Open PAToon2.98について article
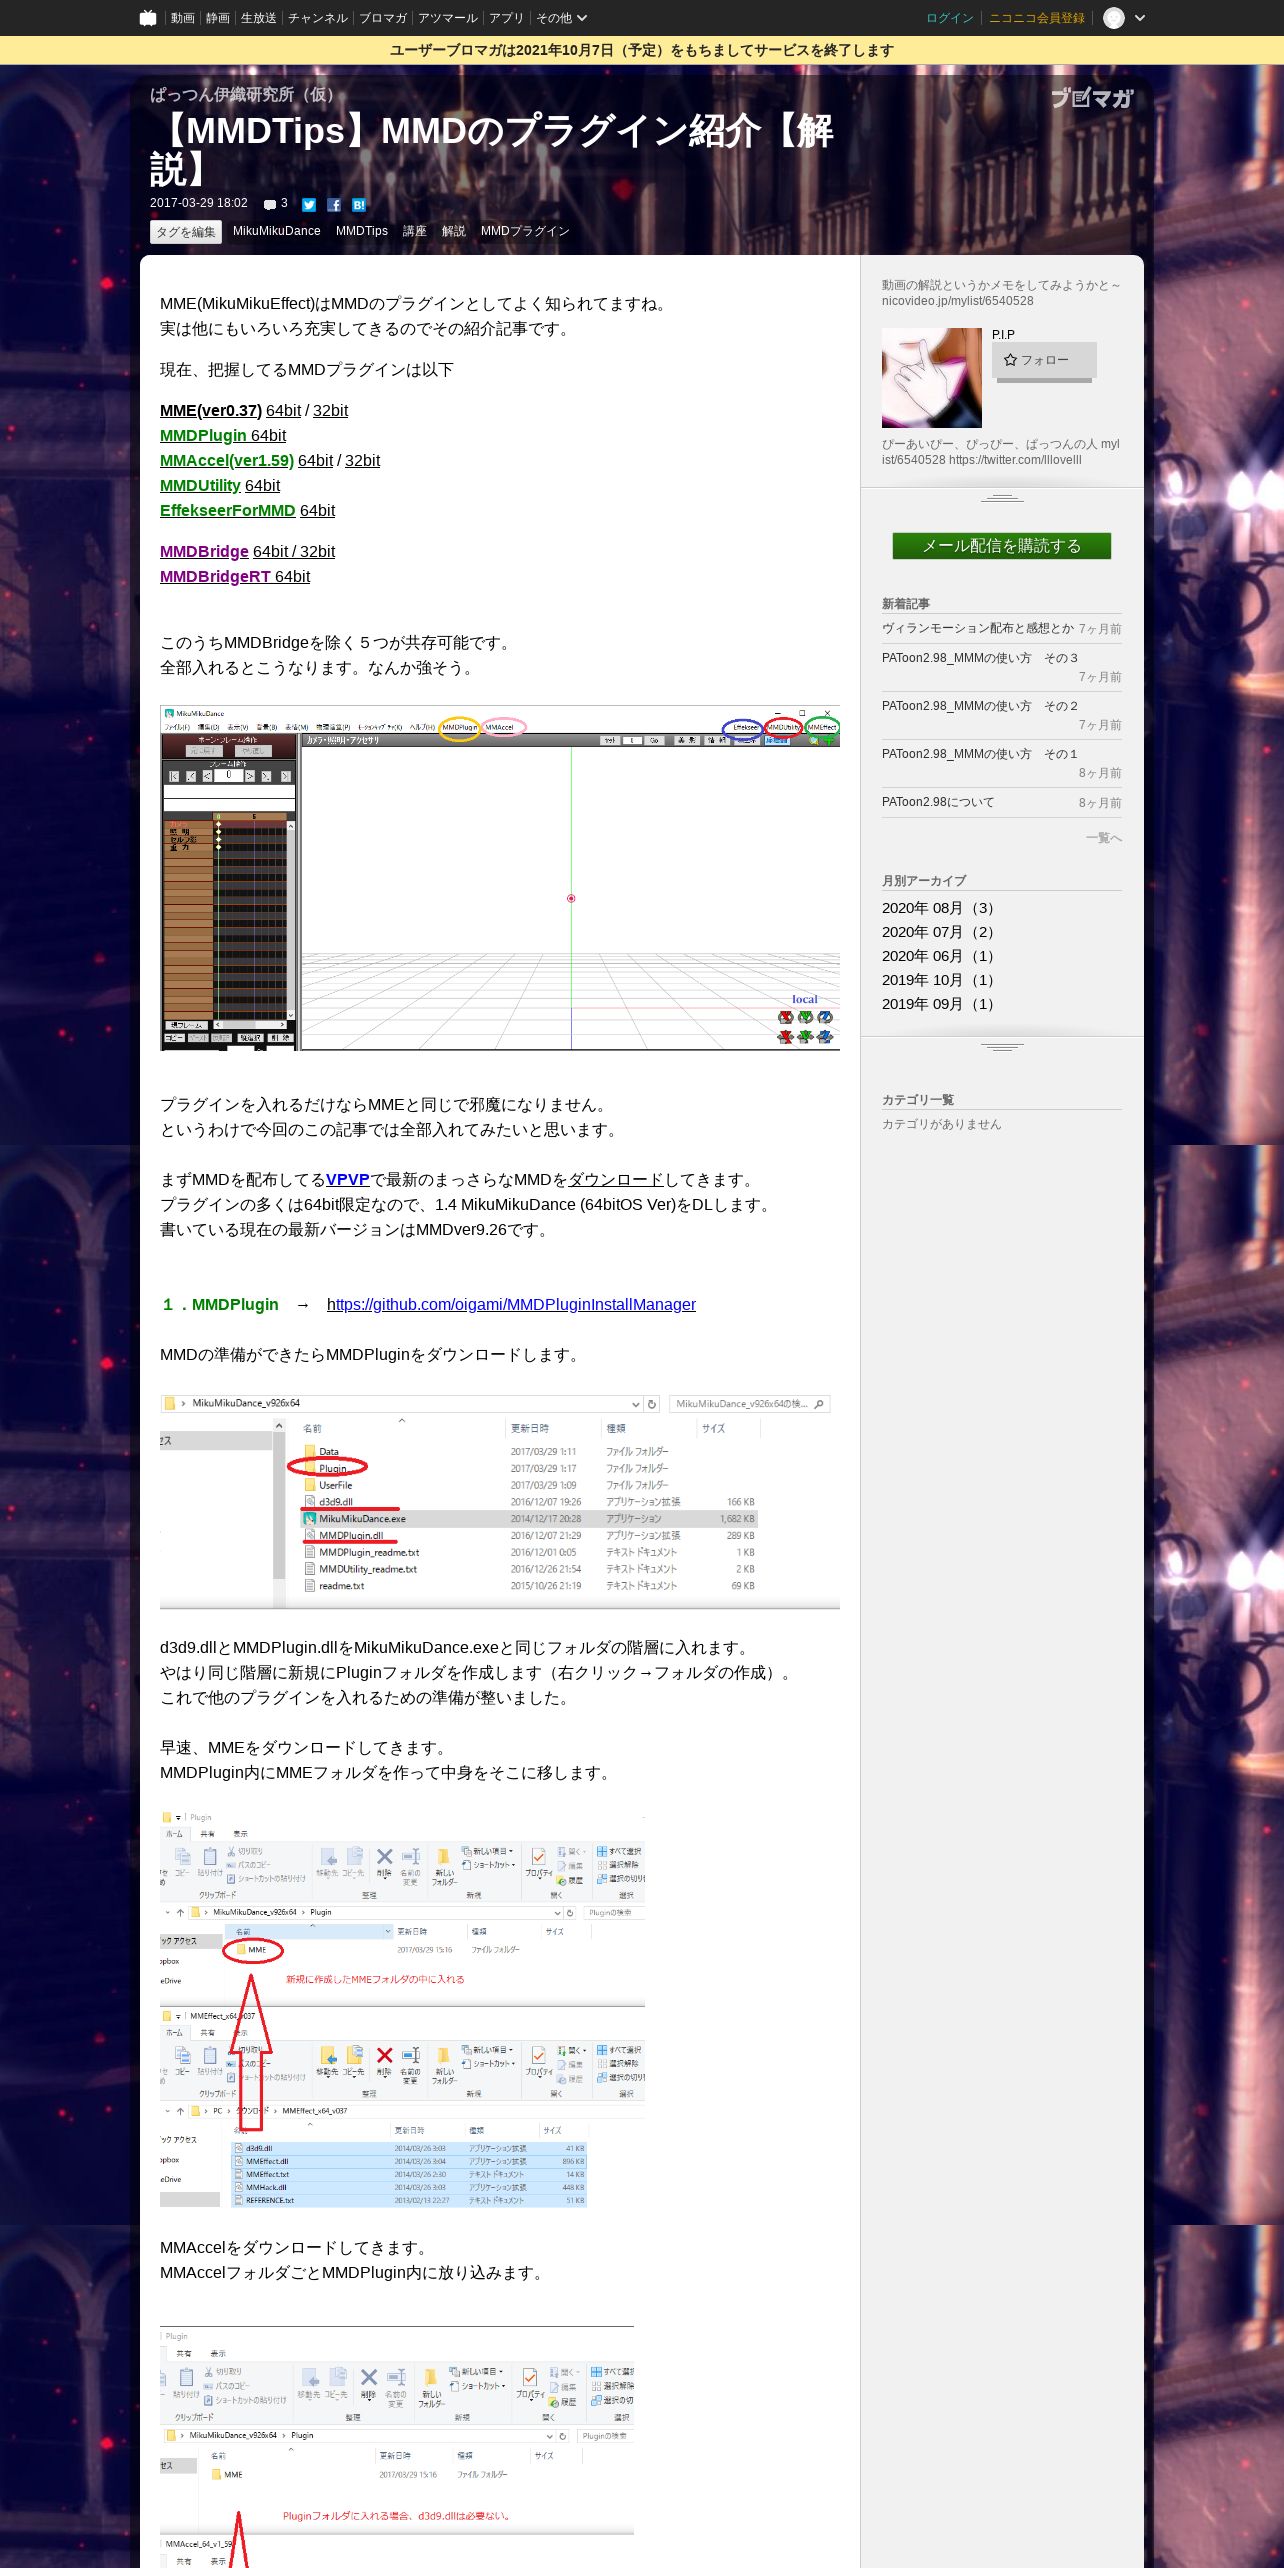1284x2568 pixels. (938, 802)
